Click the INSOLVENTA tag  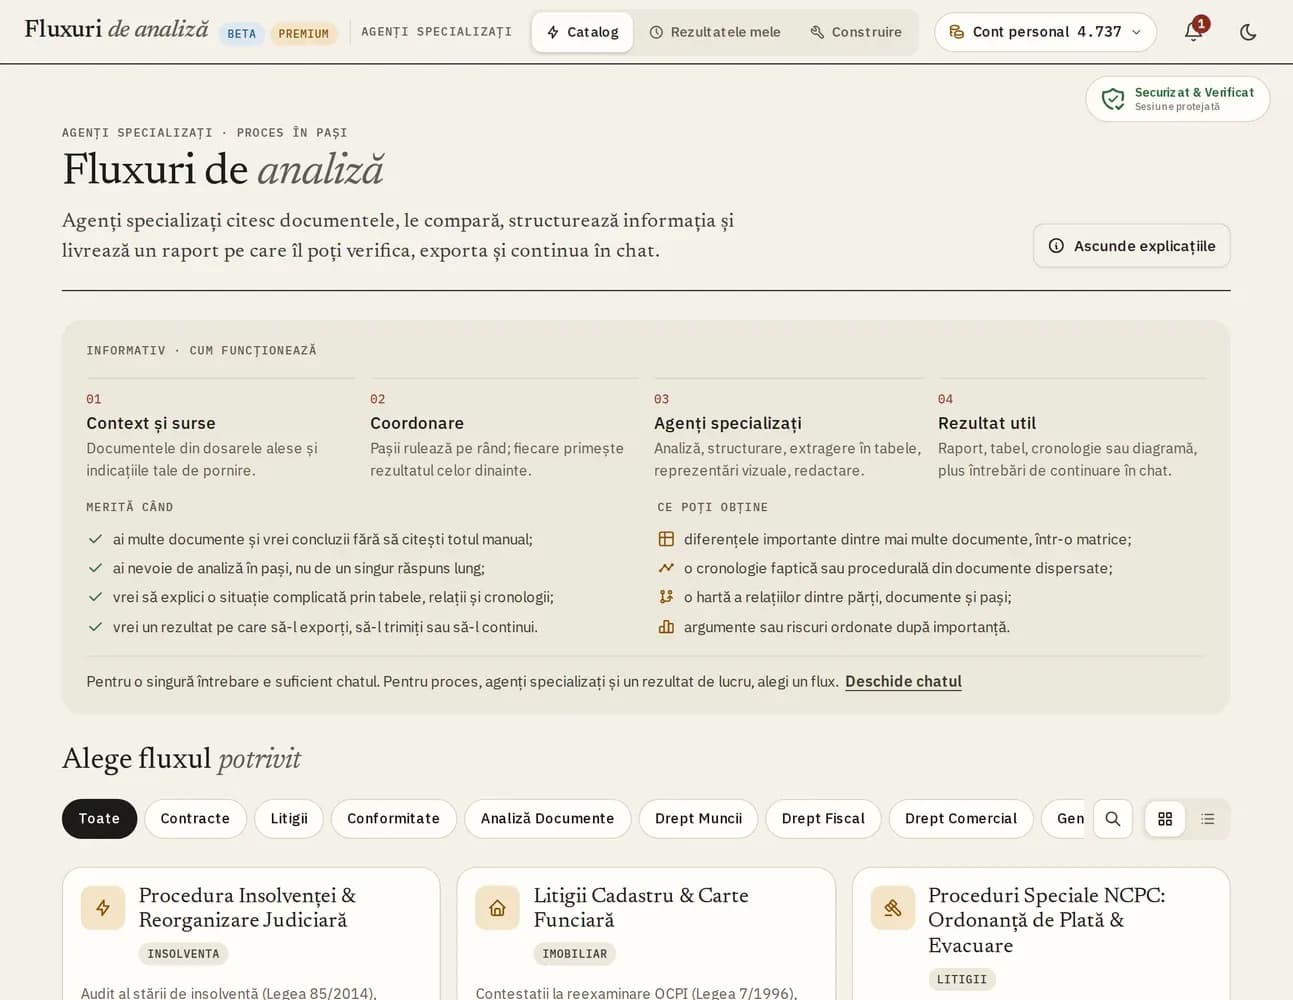(x=183, y=954)
